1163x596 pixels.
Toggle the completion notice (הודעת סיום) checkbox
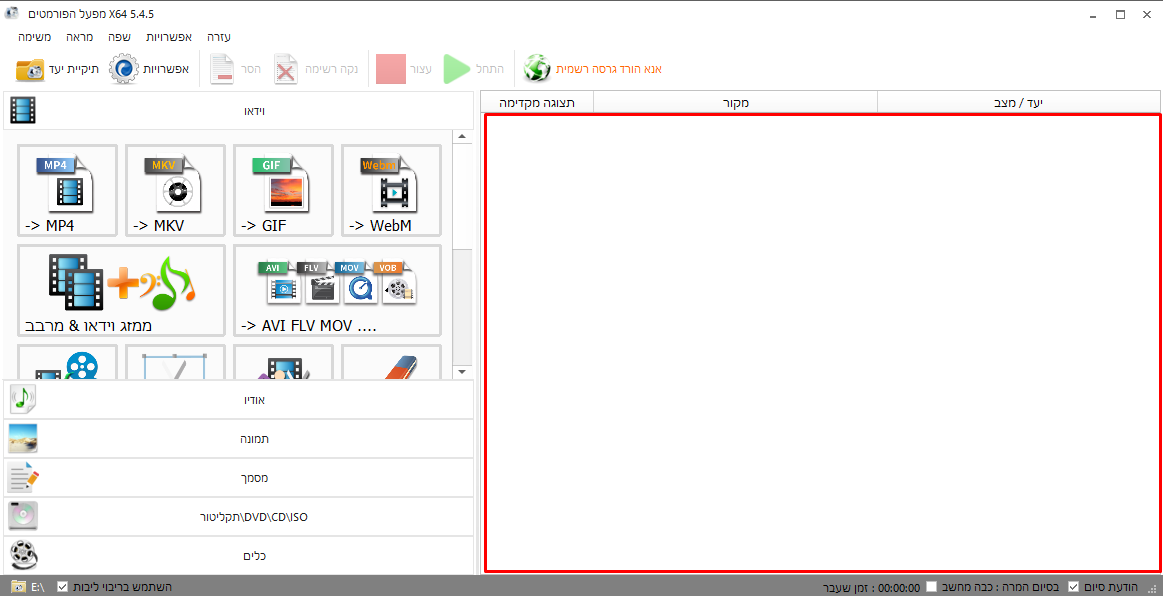(1073, 587)
